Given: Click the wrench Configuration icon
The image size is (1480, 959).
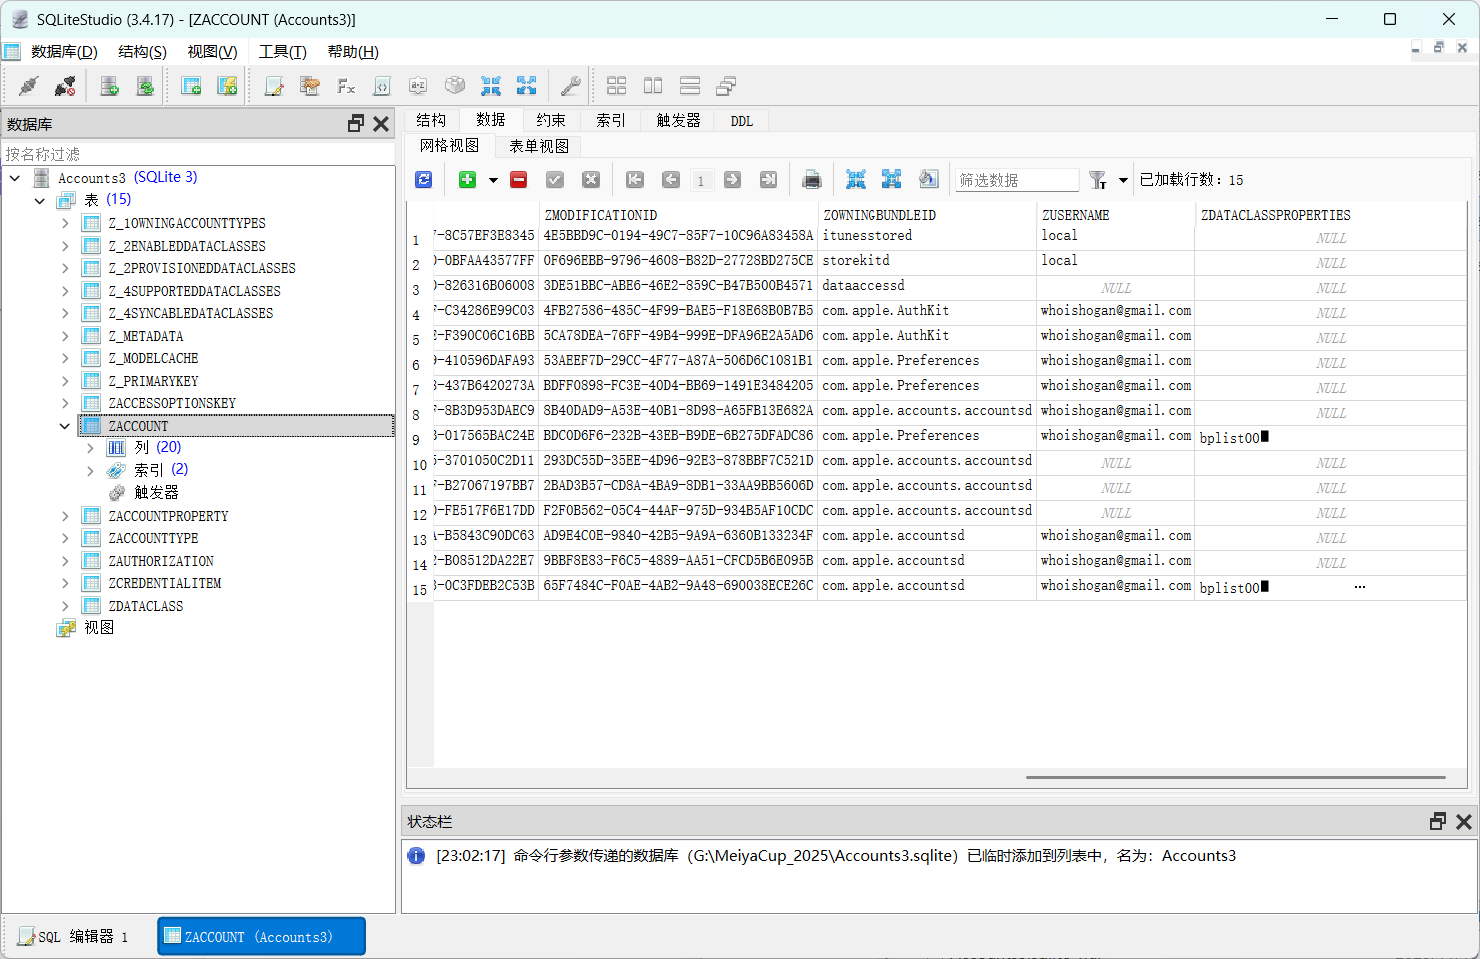Looking at the screenshot, I should coord(570,86).
